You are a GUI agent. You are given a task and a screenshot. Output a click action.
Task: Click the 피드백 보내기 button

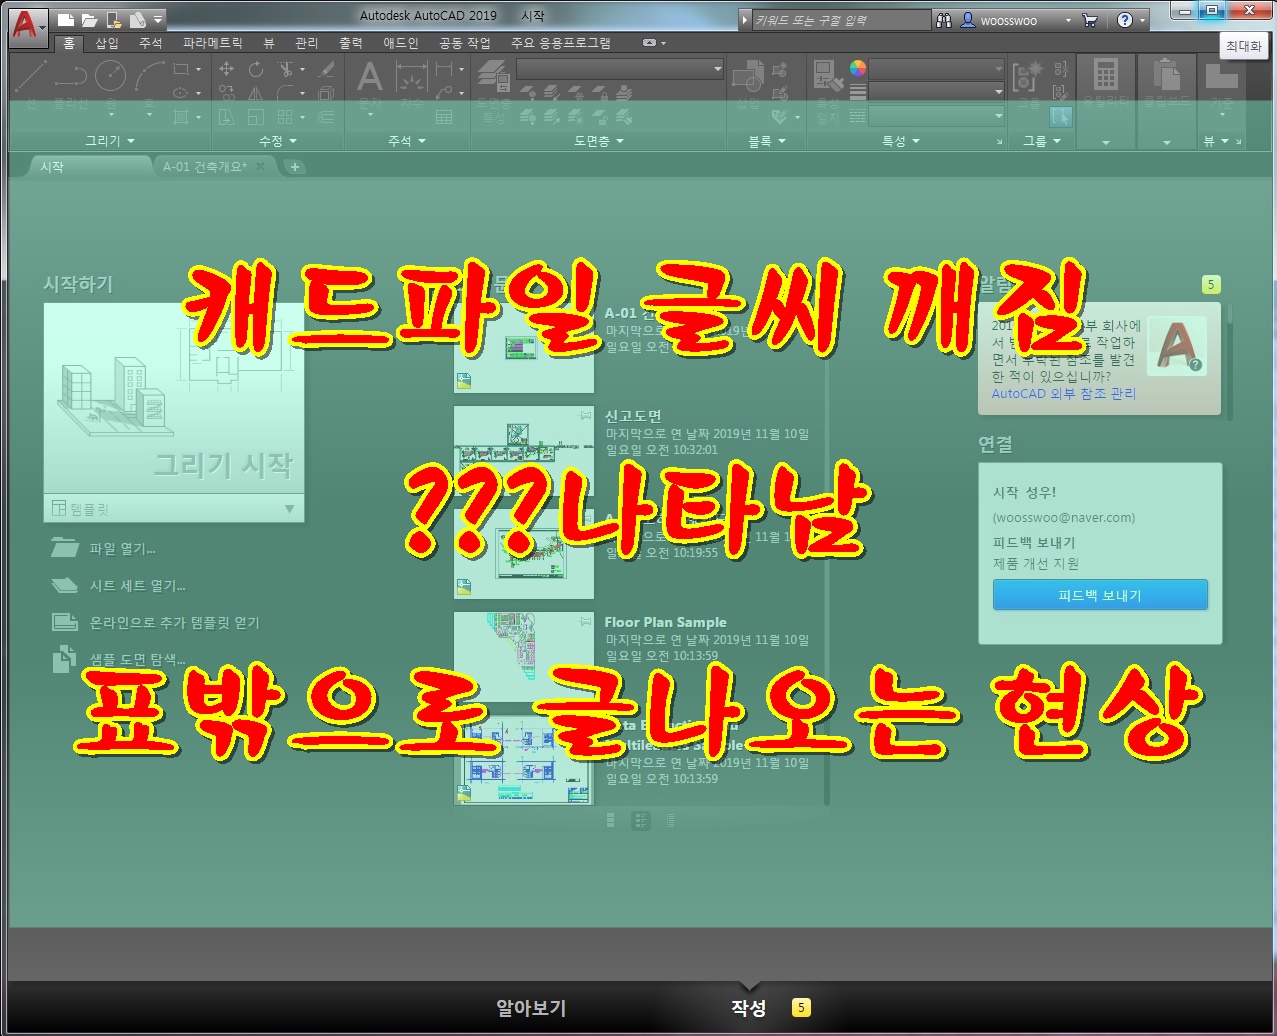pyautogui.click(x=1100, y=595)
